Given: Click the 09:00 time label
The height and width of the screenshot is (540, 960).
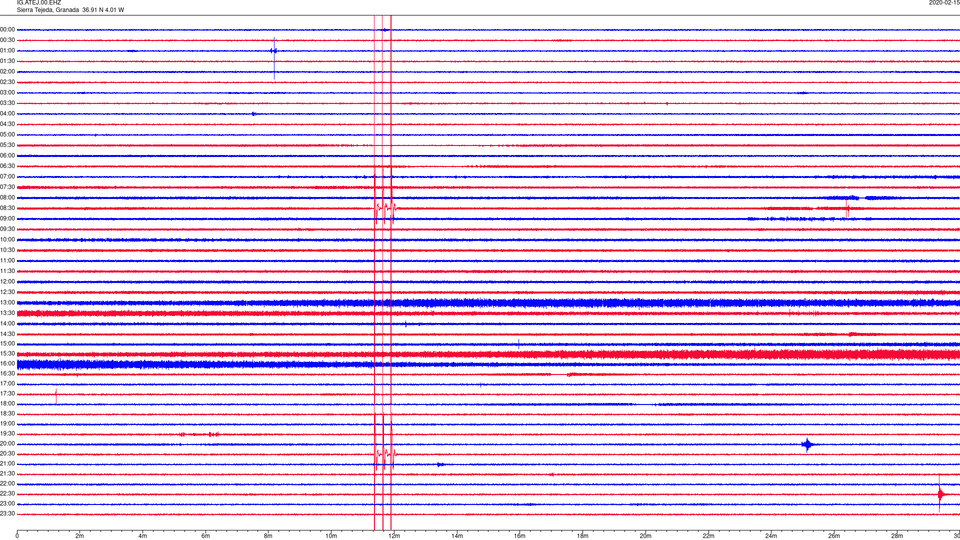Looking at the screenshot, I should tap(7, 219).
